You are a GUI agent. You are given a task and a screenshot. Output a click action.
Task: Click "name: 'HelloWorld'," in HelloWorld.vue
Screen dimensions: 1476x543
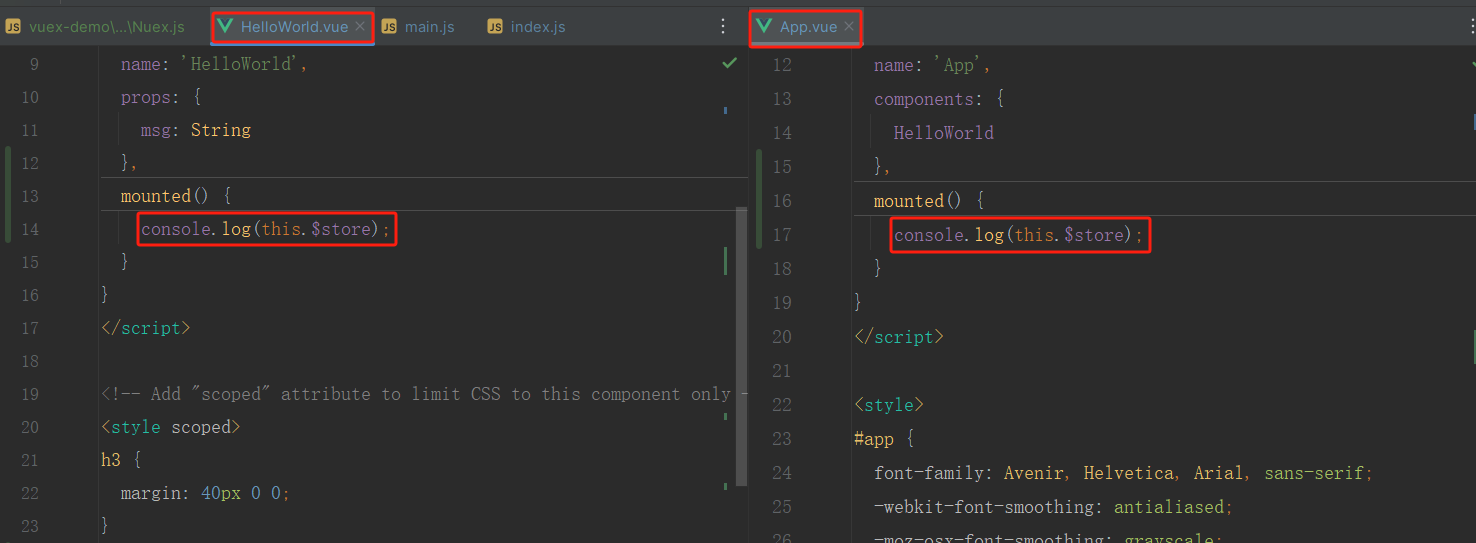tap(214, 64)
